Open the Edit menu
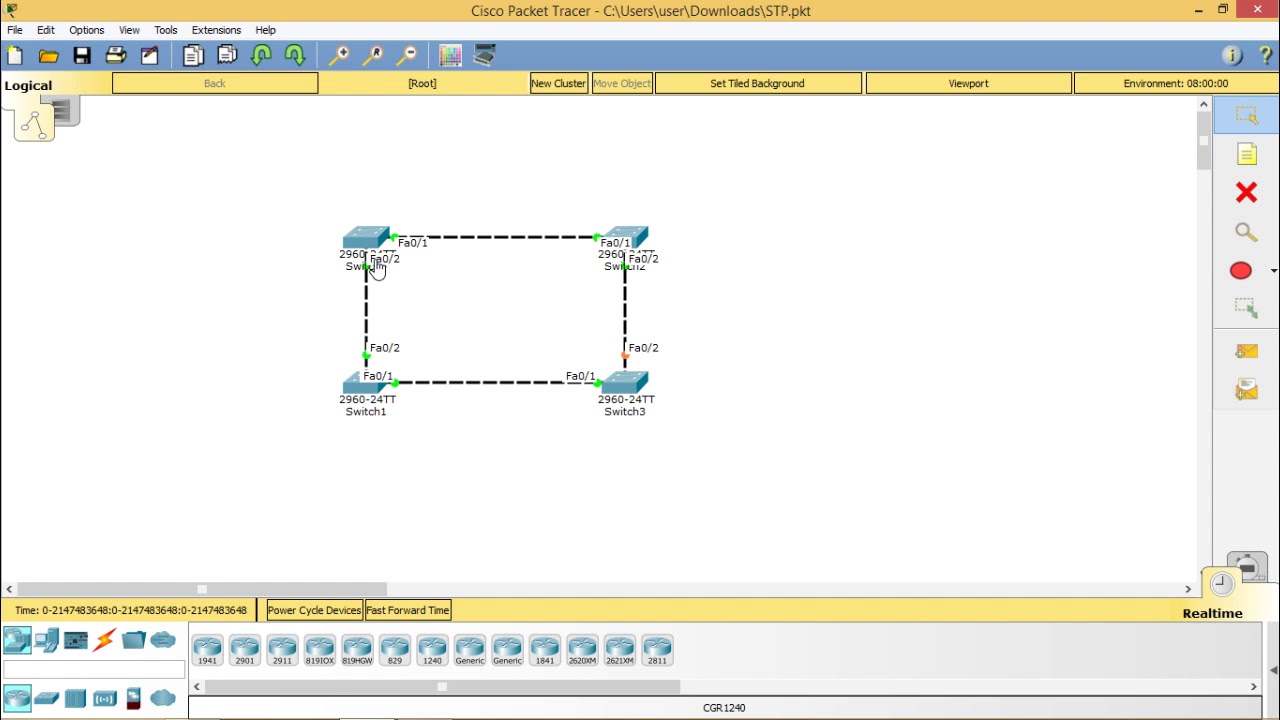Image resolution: width=1280 pixels, height=720 pixels. [x=46, y=30]
